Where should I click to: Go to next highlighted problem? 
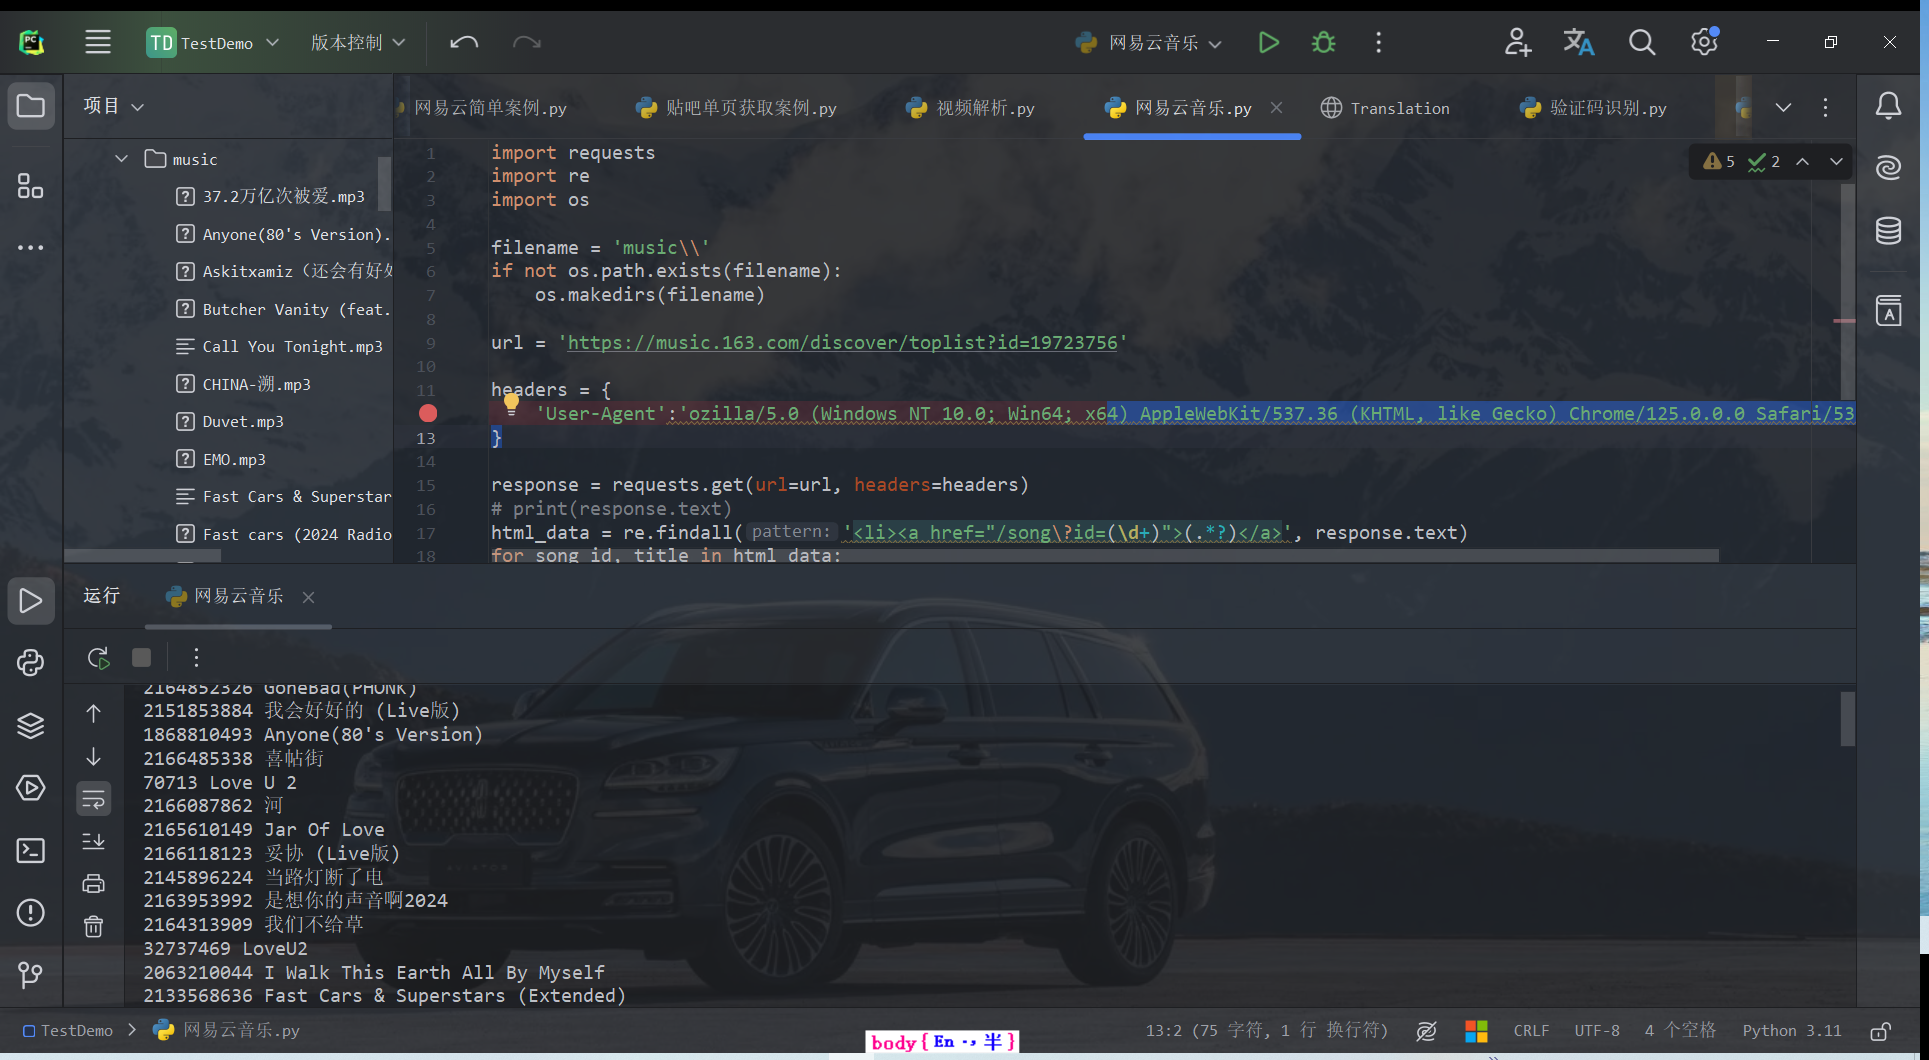coord(1836,161)
